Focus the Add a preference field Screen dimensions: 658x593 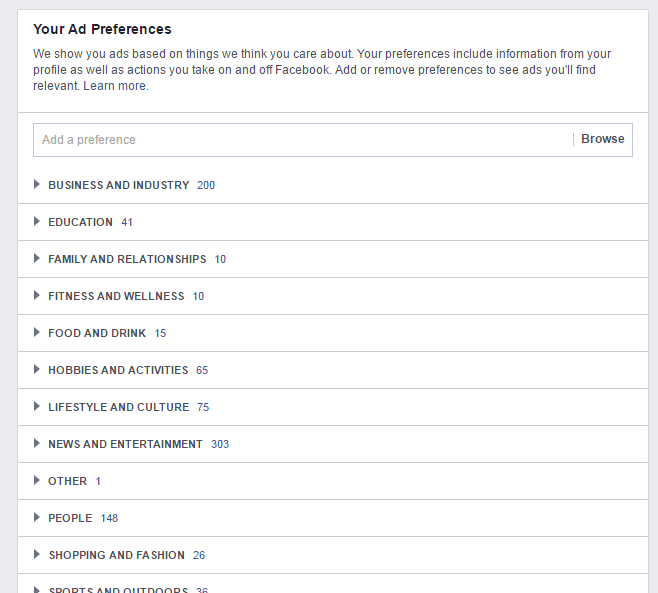303,140
